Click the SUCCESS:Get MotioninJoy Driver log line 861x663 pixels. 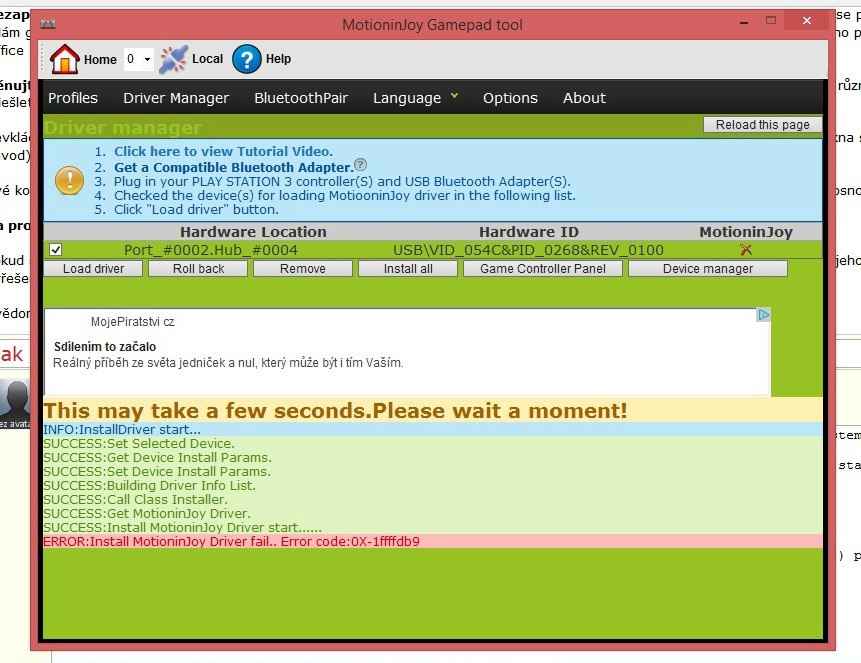433,513
